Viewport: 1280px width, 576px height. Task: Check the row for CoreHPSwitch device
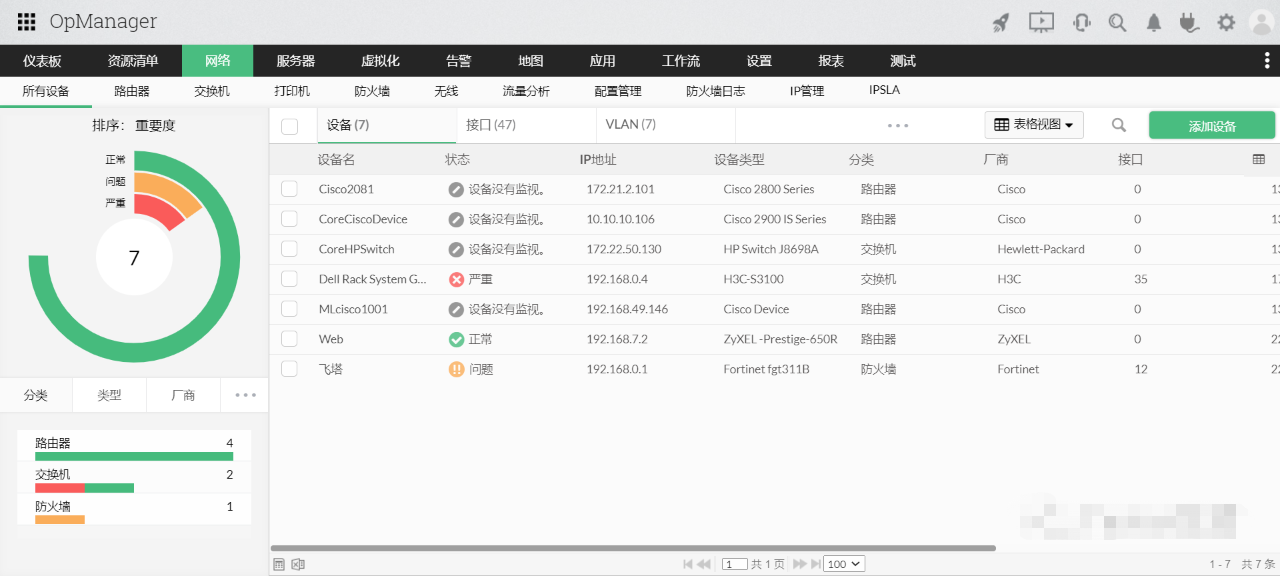[289, 249]
